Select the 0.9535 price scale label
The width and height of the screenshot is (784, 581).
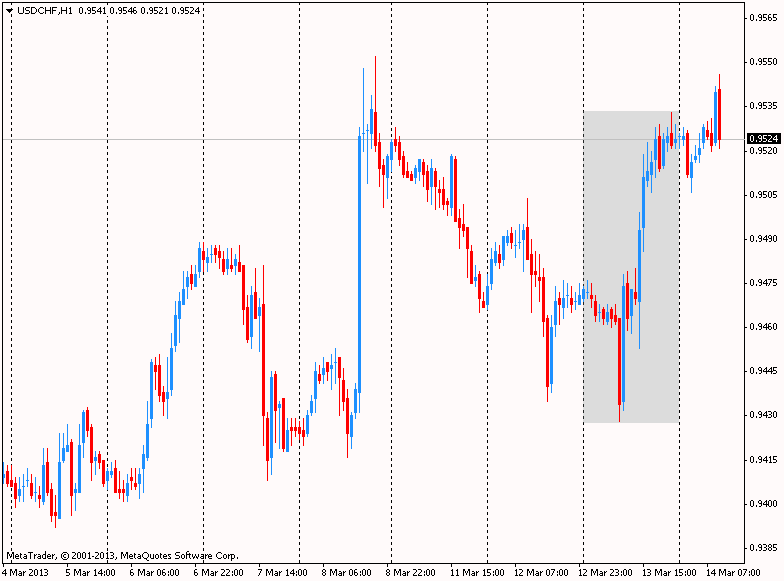[764, 106]
